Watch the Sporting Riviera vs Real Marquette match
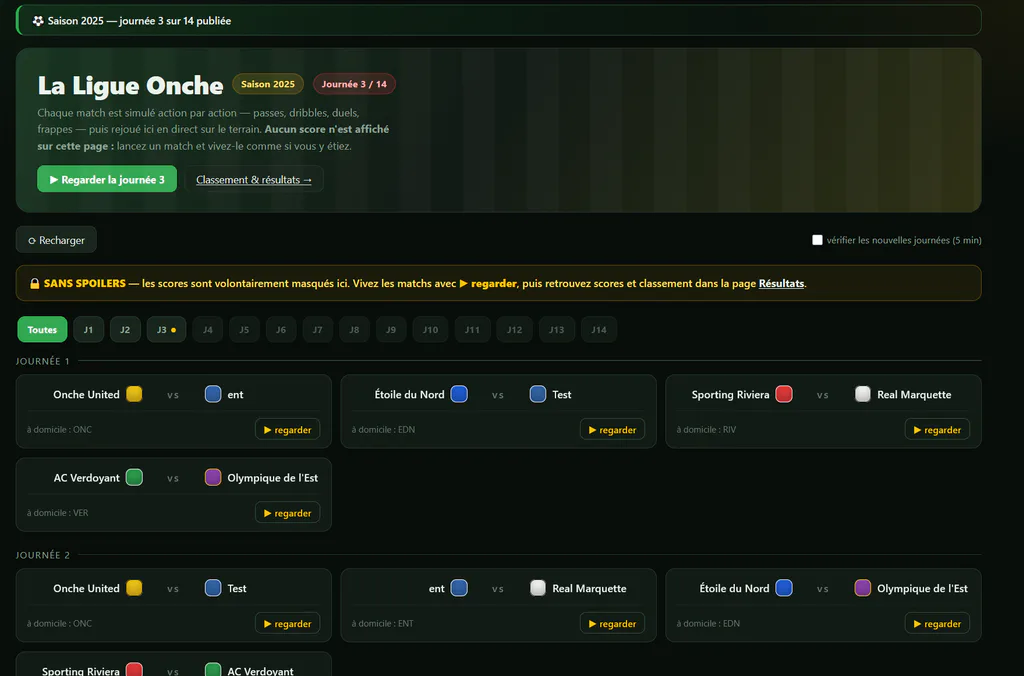 (x=937, y=430)
